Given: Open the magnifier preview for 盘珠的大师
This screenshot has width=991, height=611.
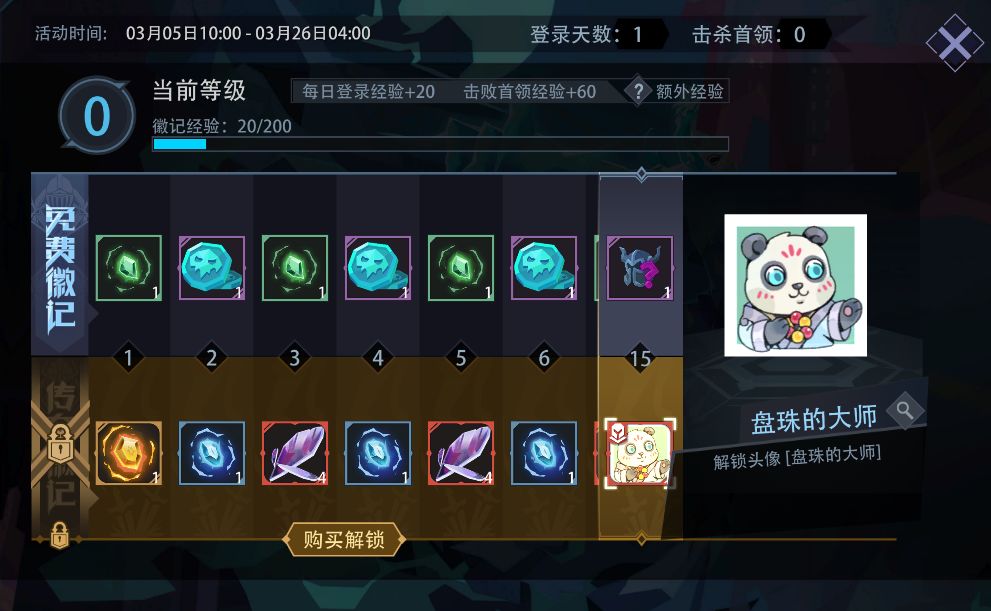Looking at the screenshot, I should point(905,411).
